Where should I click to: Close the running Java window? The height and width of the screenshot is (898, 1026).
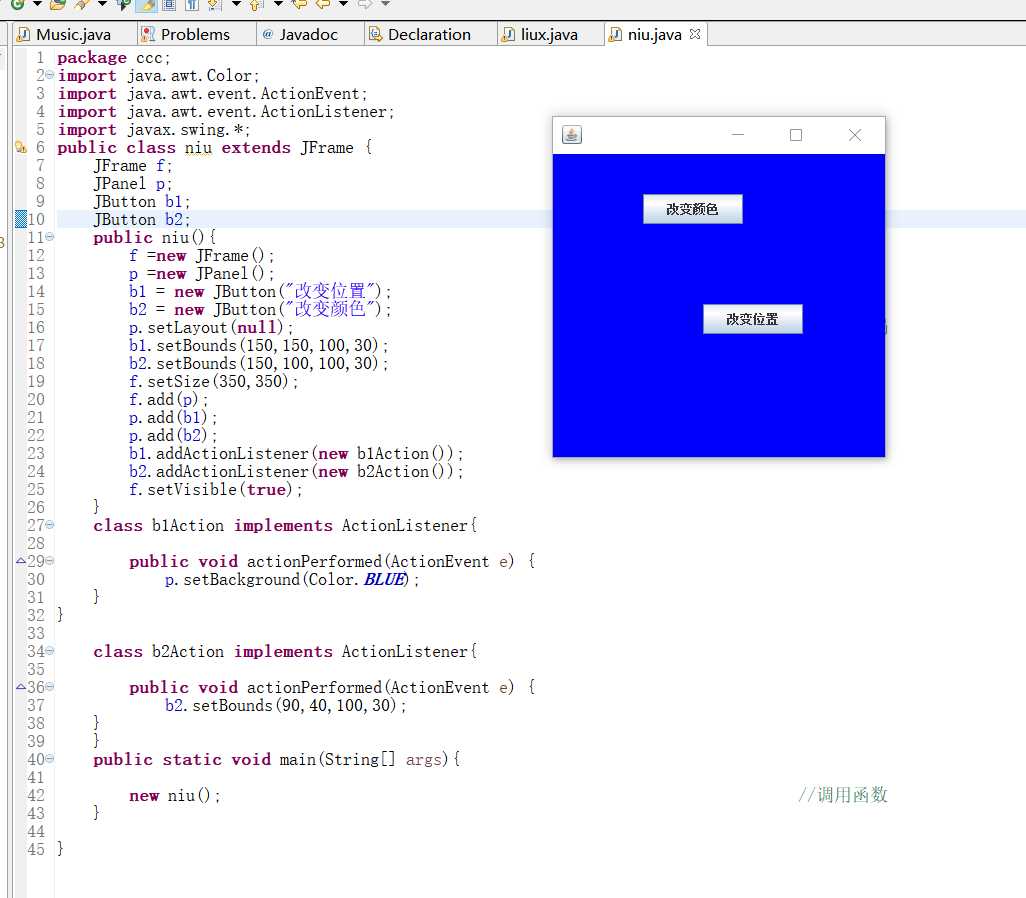click(855, 135)
